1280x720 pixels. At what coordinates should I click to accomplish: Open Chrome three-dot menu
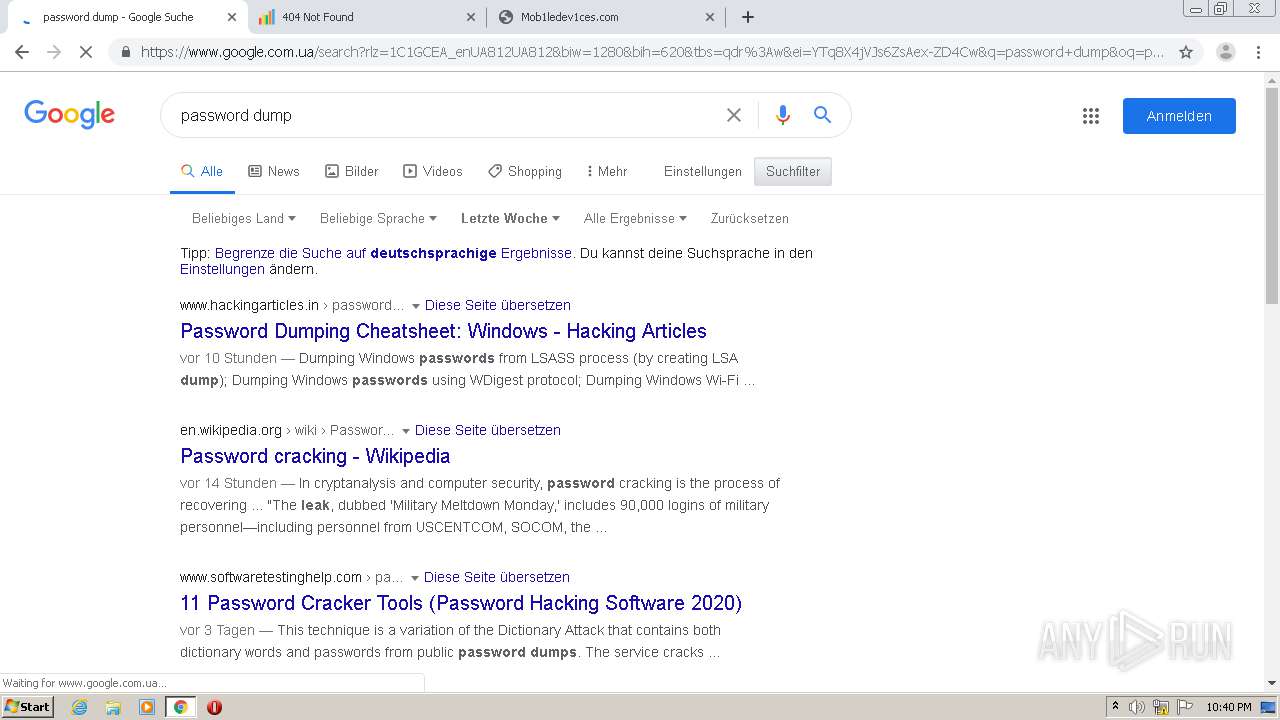pos(1259,52)
